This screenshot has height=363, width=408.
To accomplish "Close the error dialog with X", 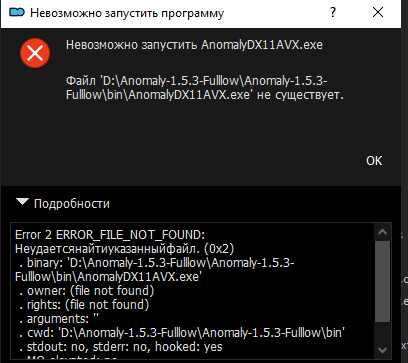I will (x=378, y=13).
